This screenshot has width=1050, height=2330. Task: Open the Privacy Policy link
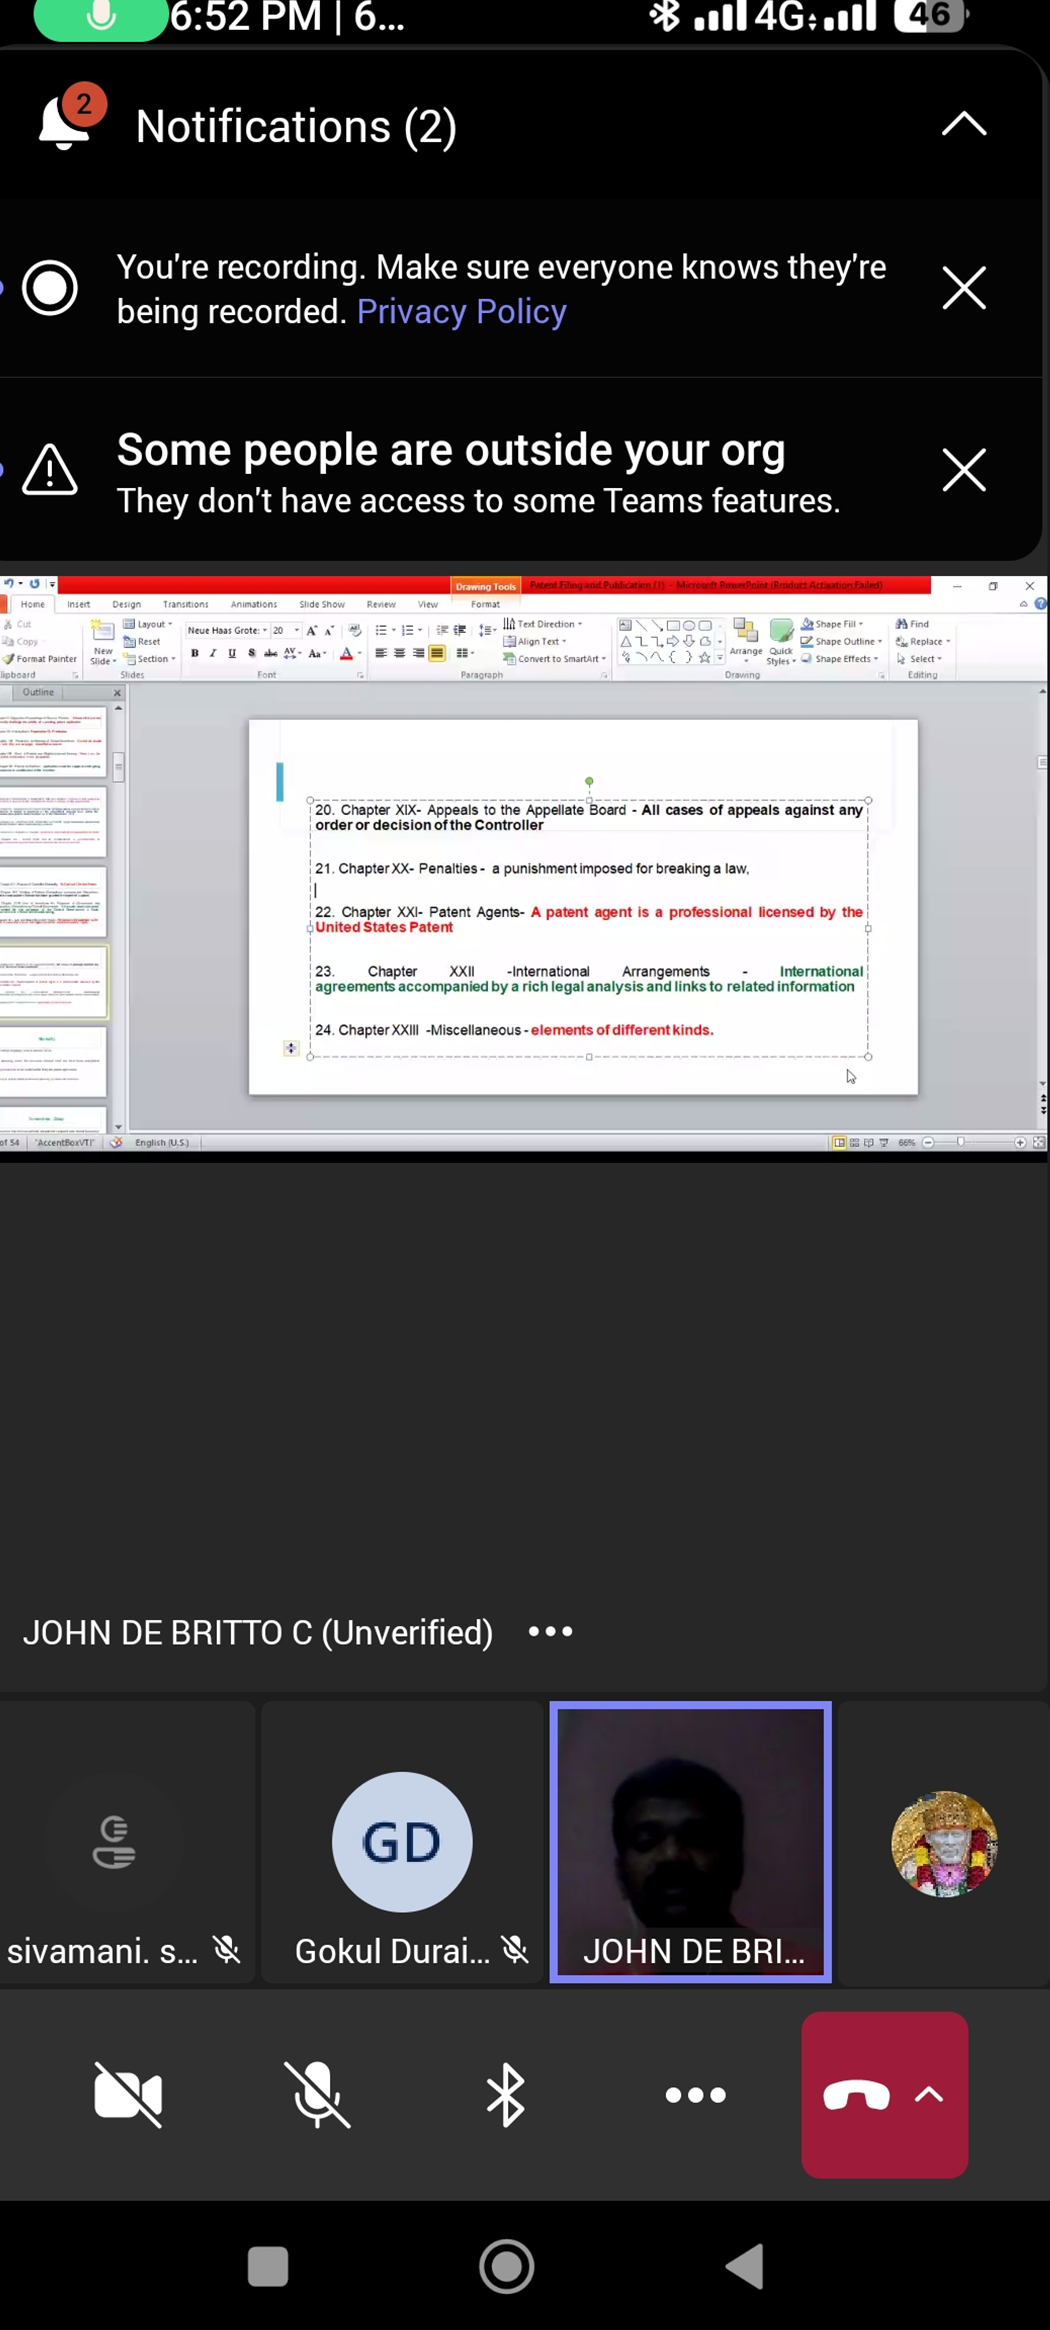(x=461, y=312)
